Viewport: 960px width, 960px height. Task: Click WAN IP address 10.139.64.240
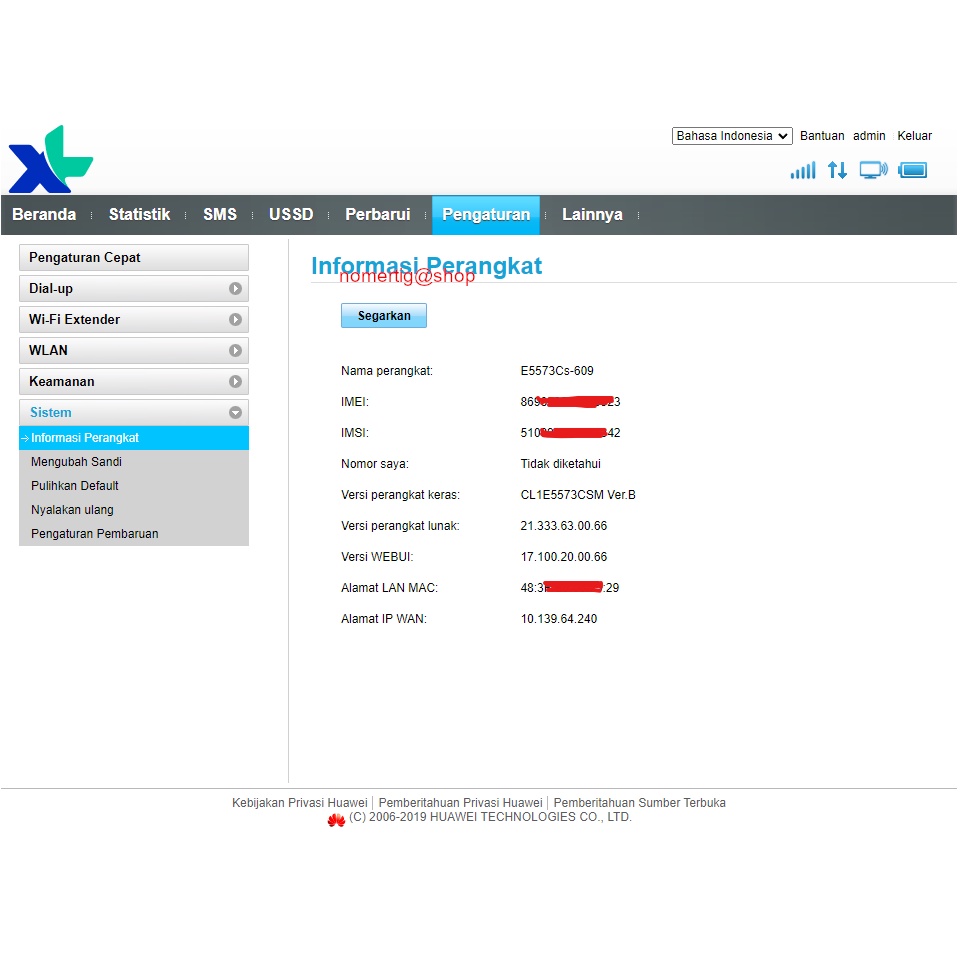(558, 619)
